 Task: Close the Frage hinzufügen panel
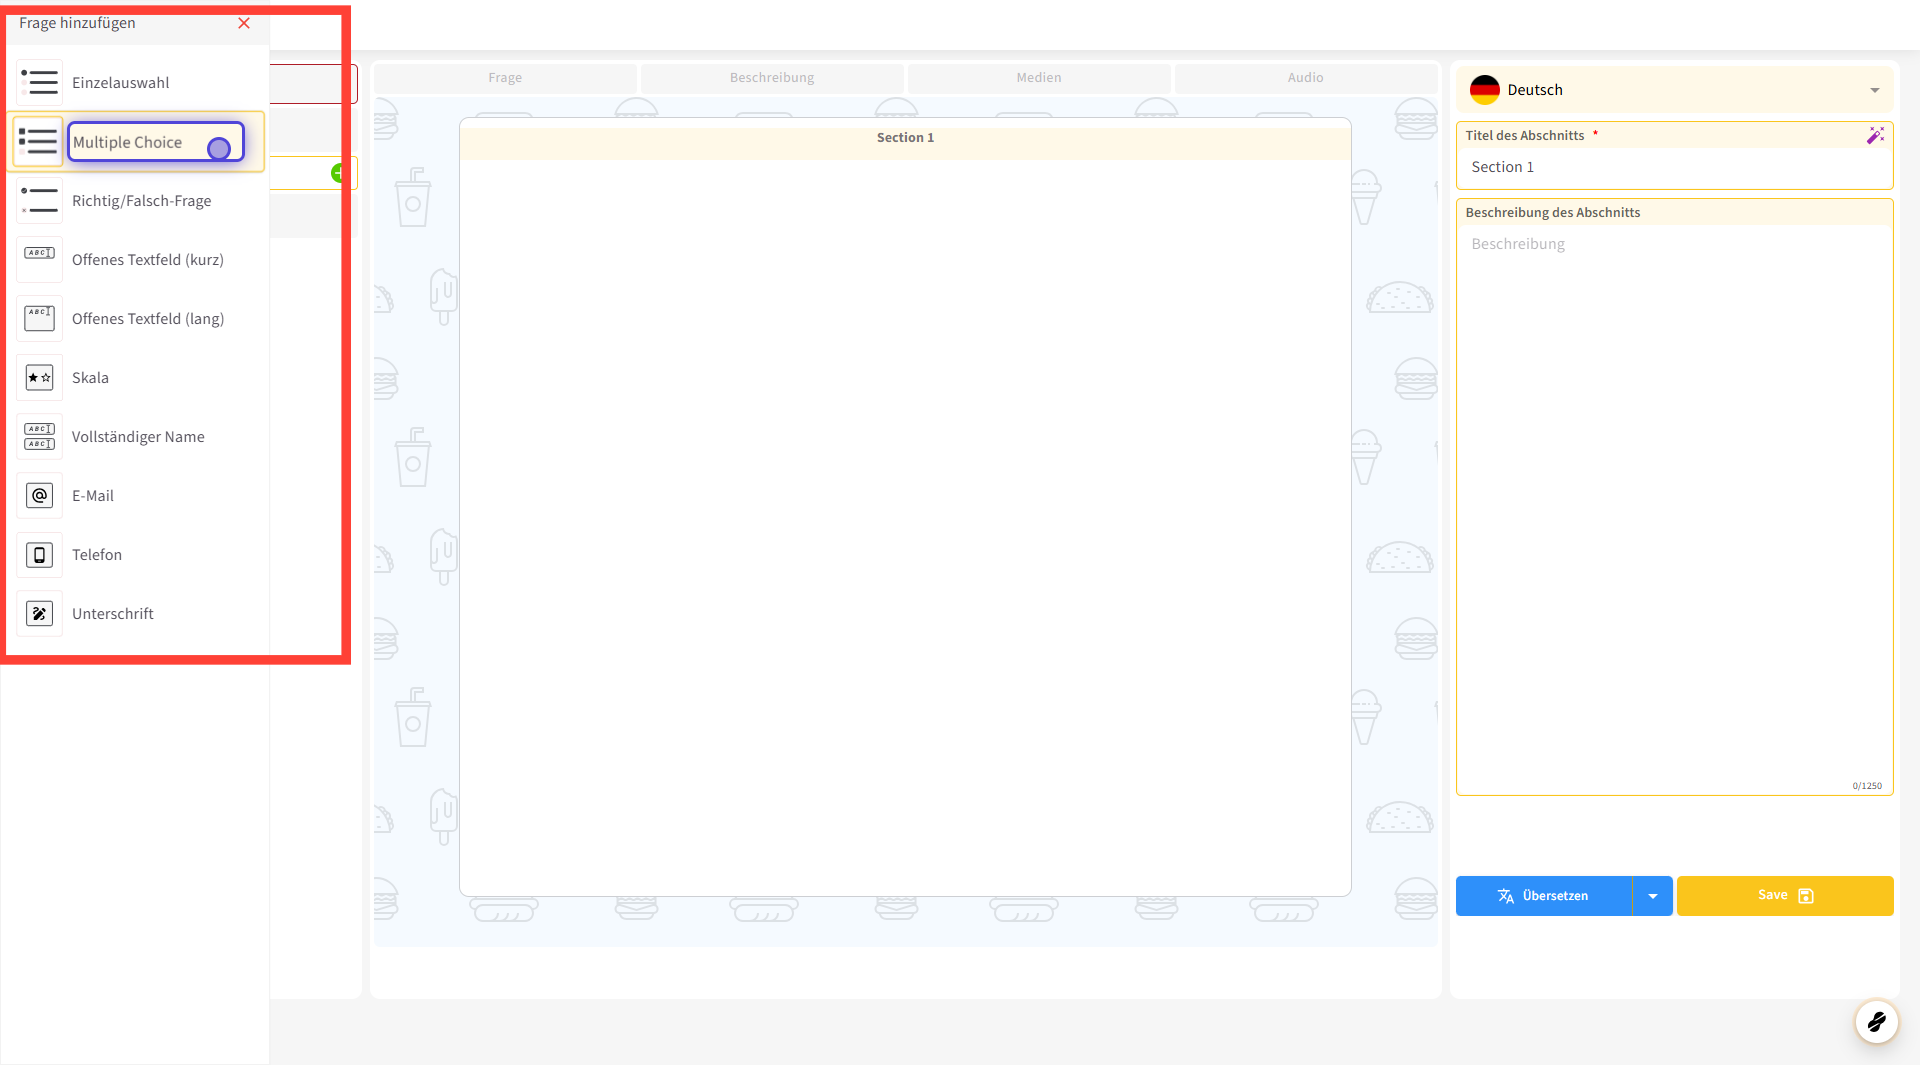(244, 23)
